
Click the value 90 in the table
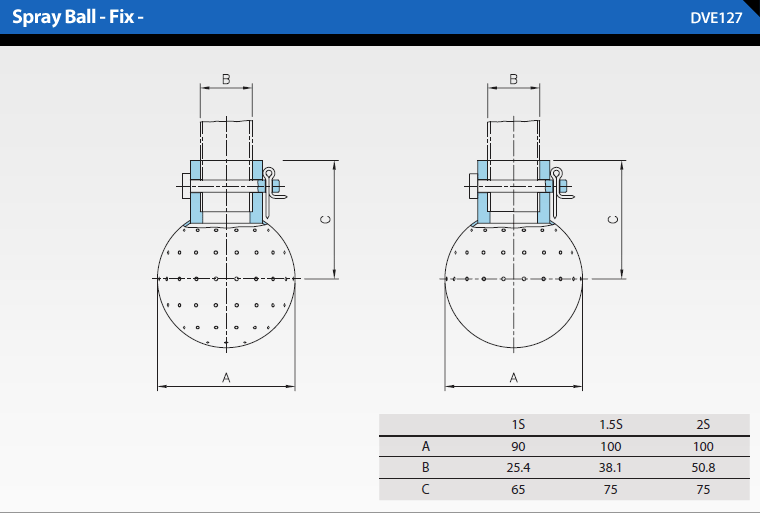pyautogui.click(x=518, y=447)
